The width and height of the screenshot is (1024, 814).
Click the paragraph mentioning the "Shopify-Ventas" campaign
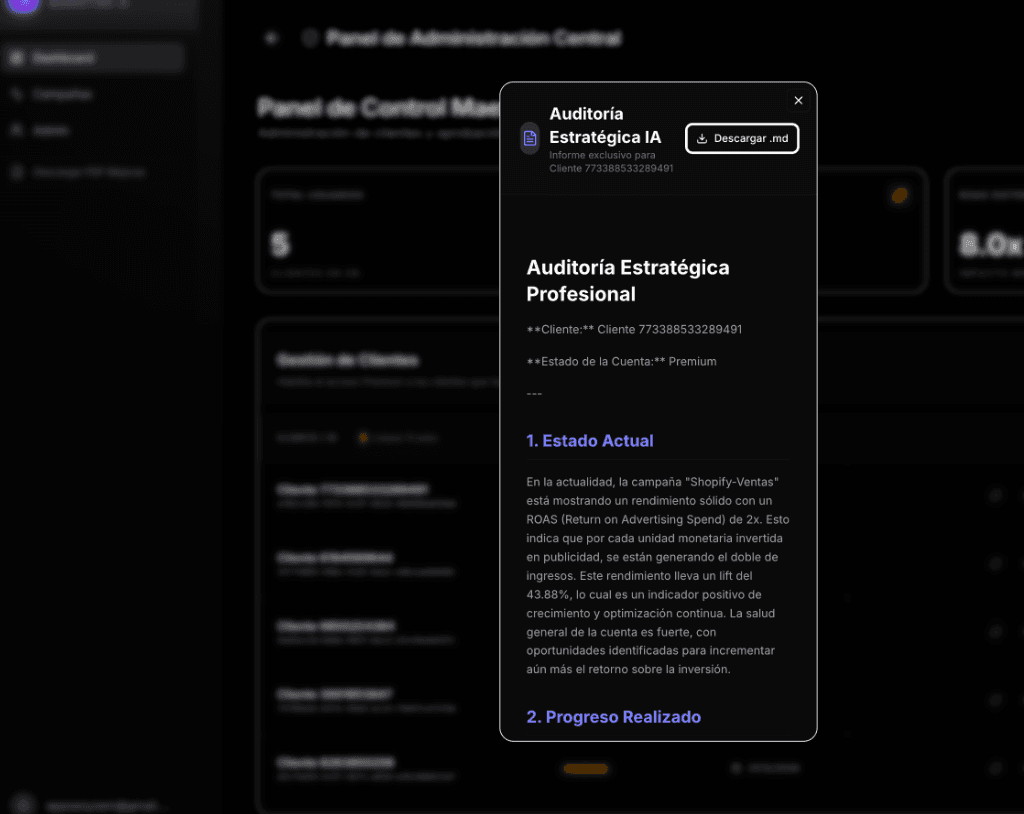click(658, 576)
